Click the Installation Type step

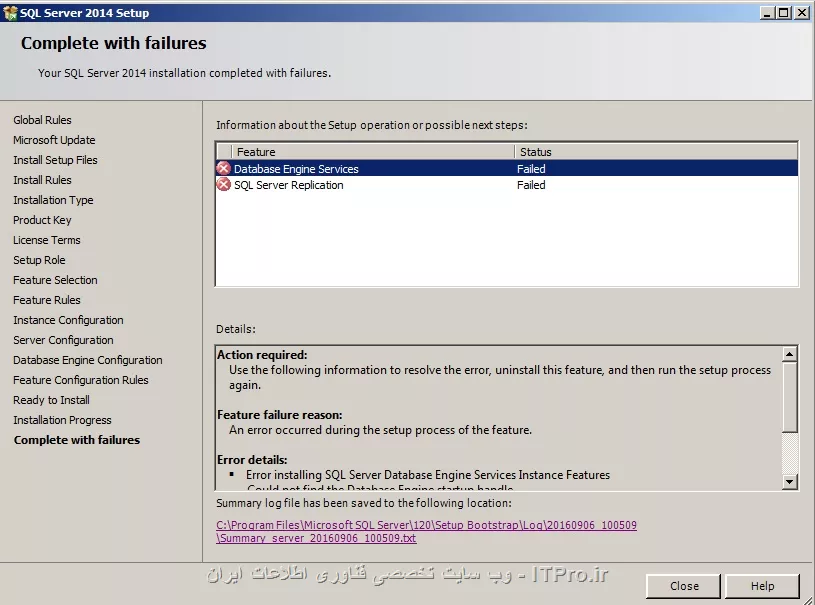point(53,200)
